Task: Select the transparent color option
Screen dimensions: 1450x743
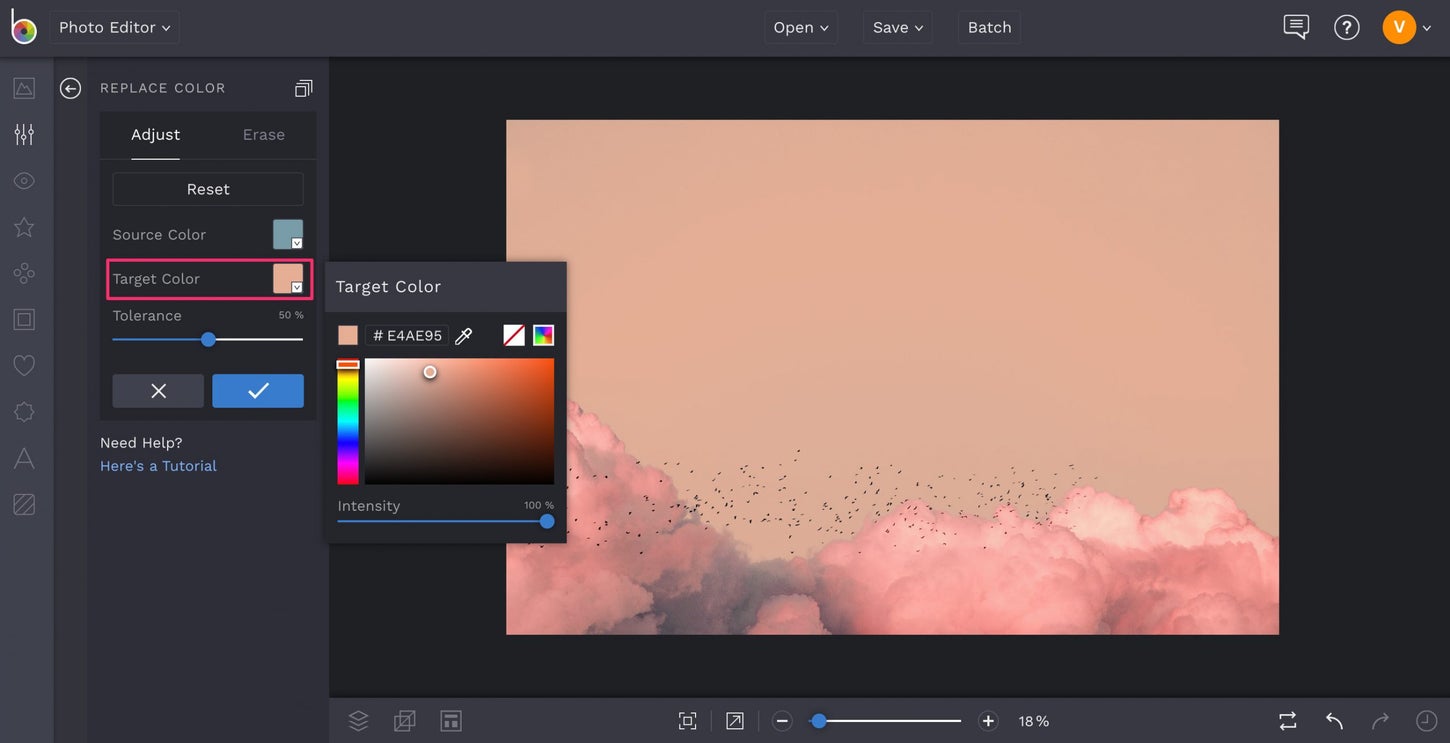Action: click(x=513, y=334)
